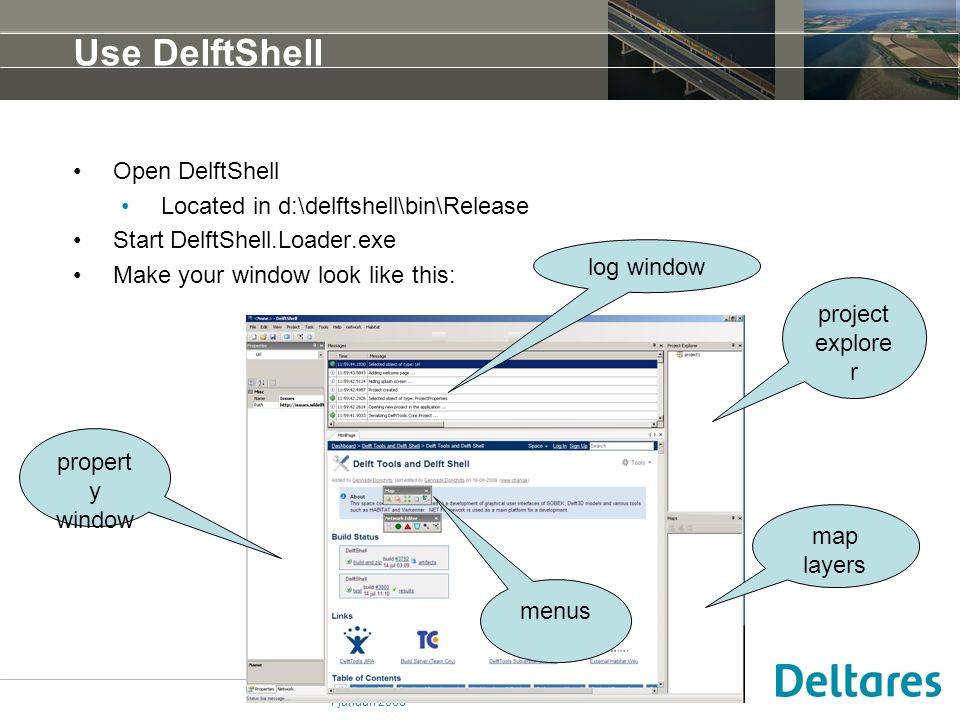
Task: Select message 'Opening new project in the application'
Action: pos(493,407)
